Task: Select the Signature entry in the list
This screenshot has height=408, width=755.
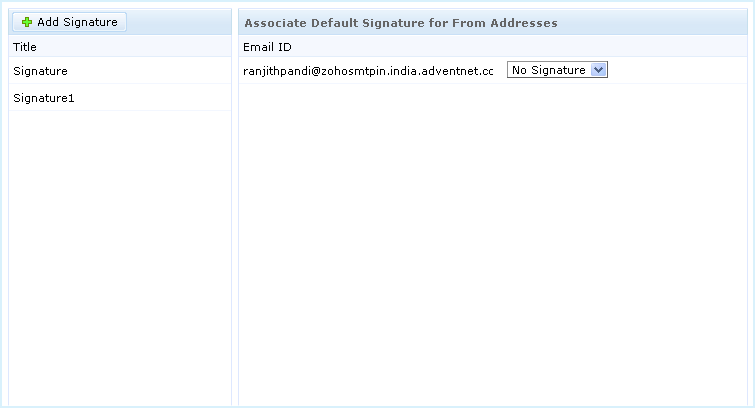Action: click(40, 71)
